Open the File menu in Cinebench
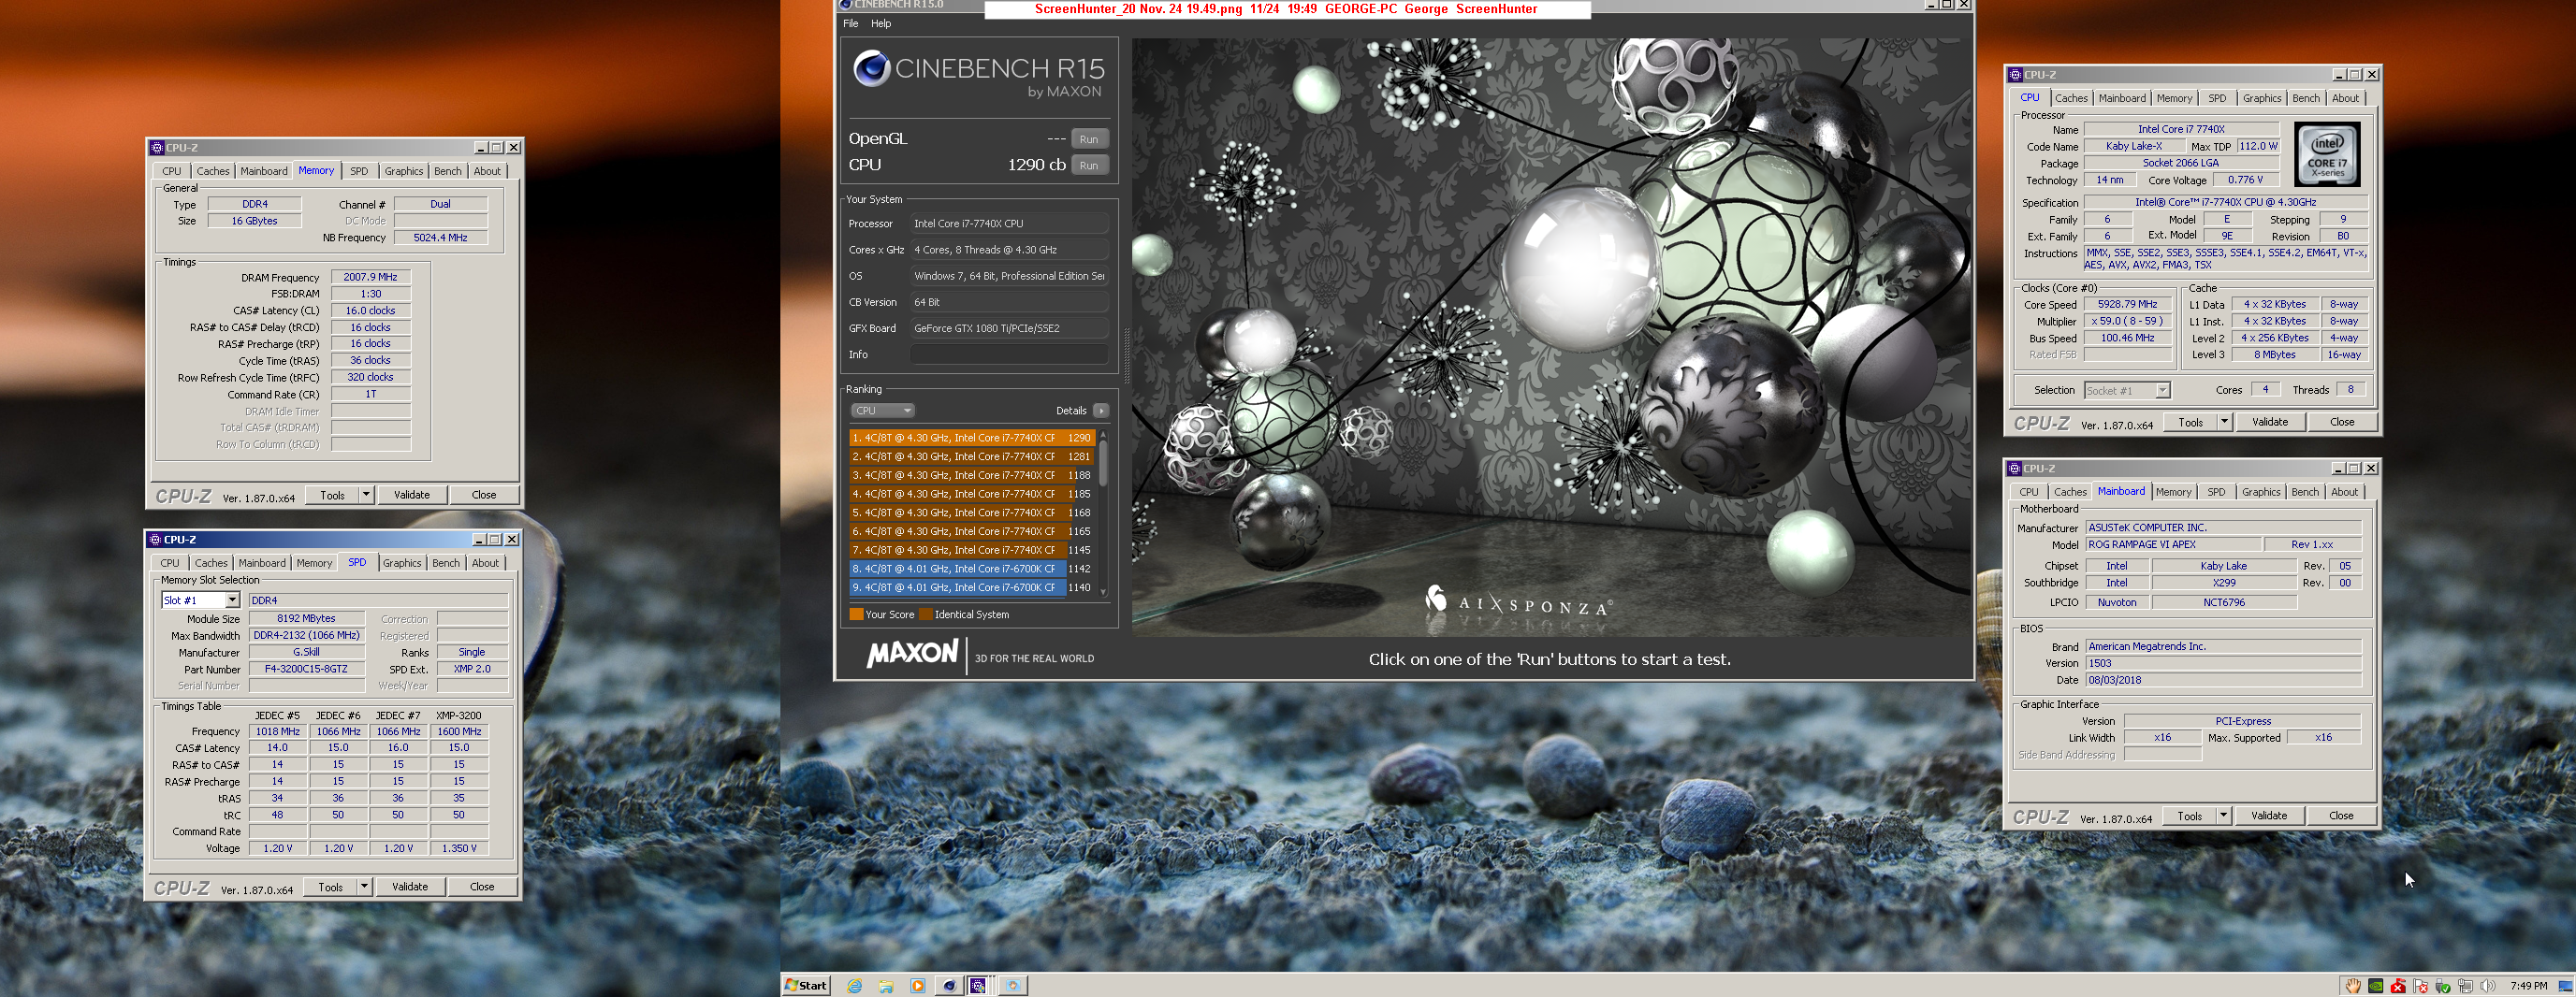Screen dimensions: 2576x997 tap(850, 23)
